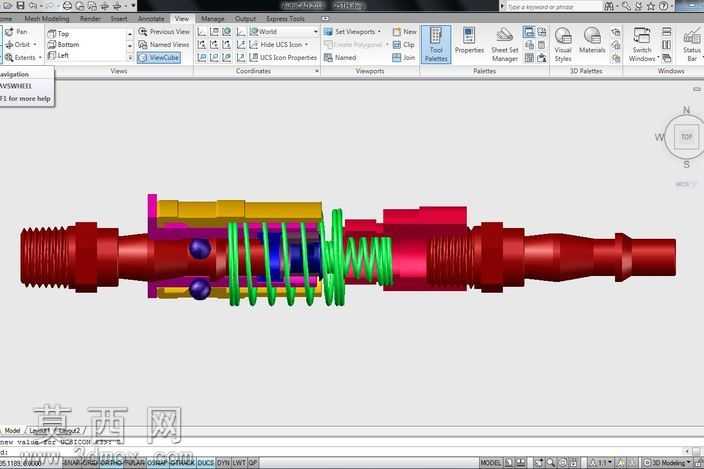Toggle POLAR tracking in status bar
Image resolution: width=704 pixels, height=469 pixels.
click(134, 463)
